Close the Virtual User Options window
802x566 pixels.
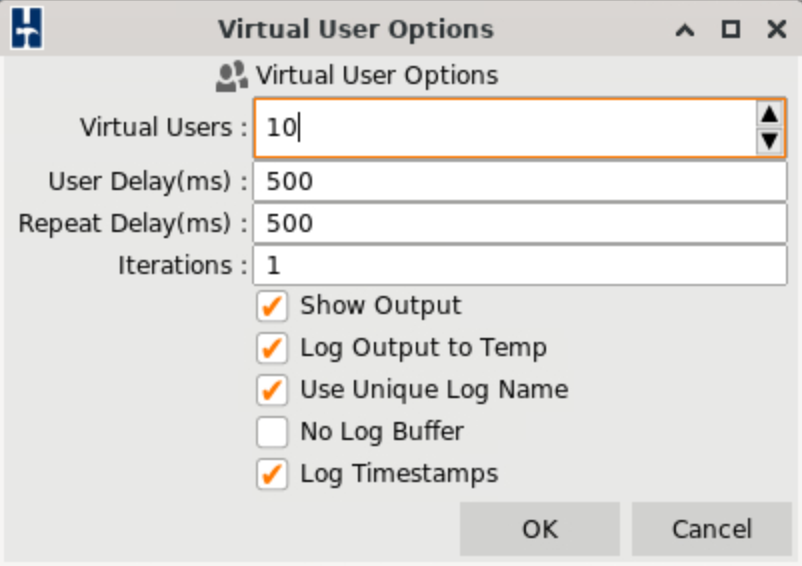[x=776, y=29]
